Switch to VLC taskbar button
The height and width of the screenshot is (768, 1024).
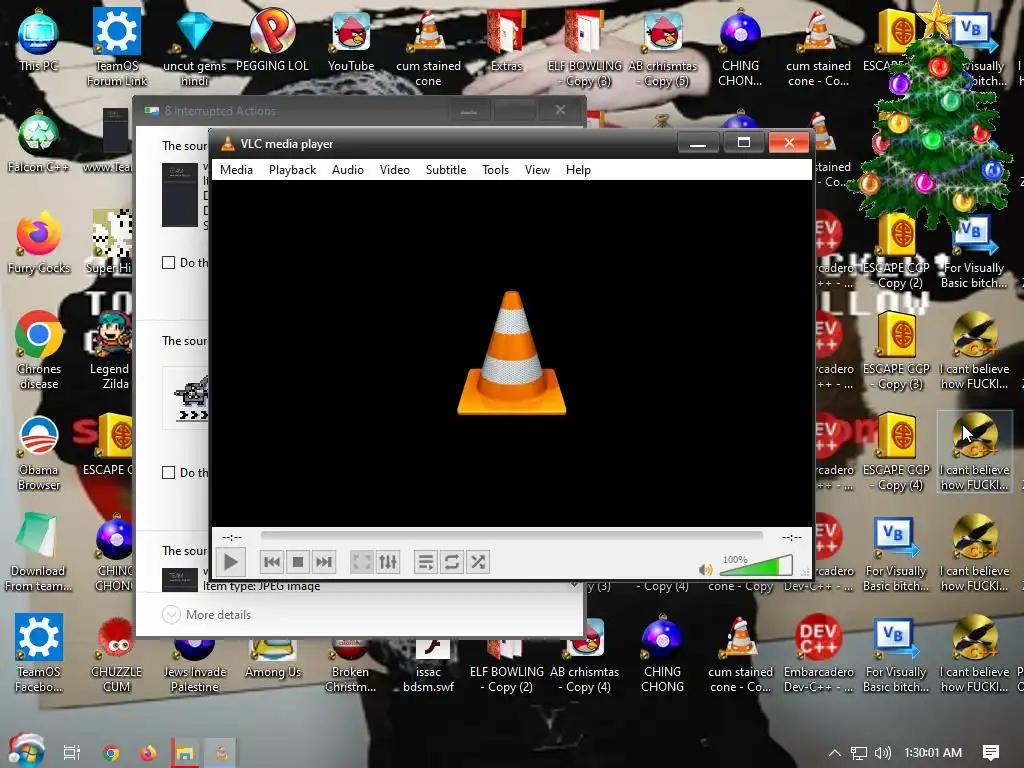click(221, 752)
